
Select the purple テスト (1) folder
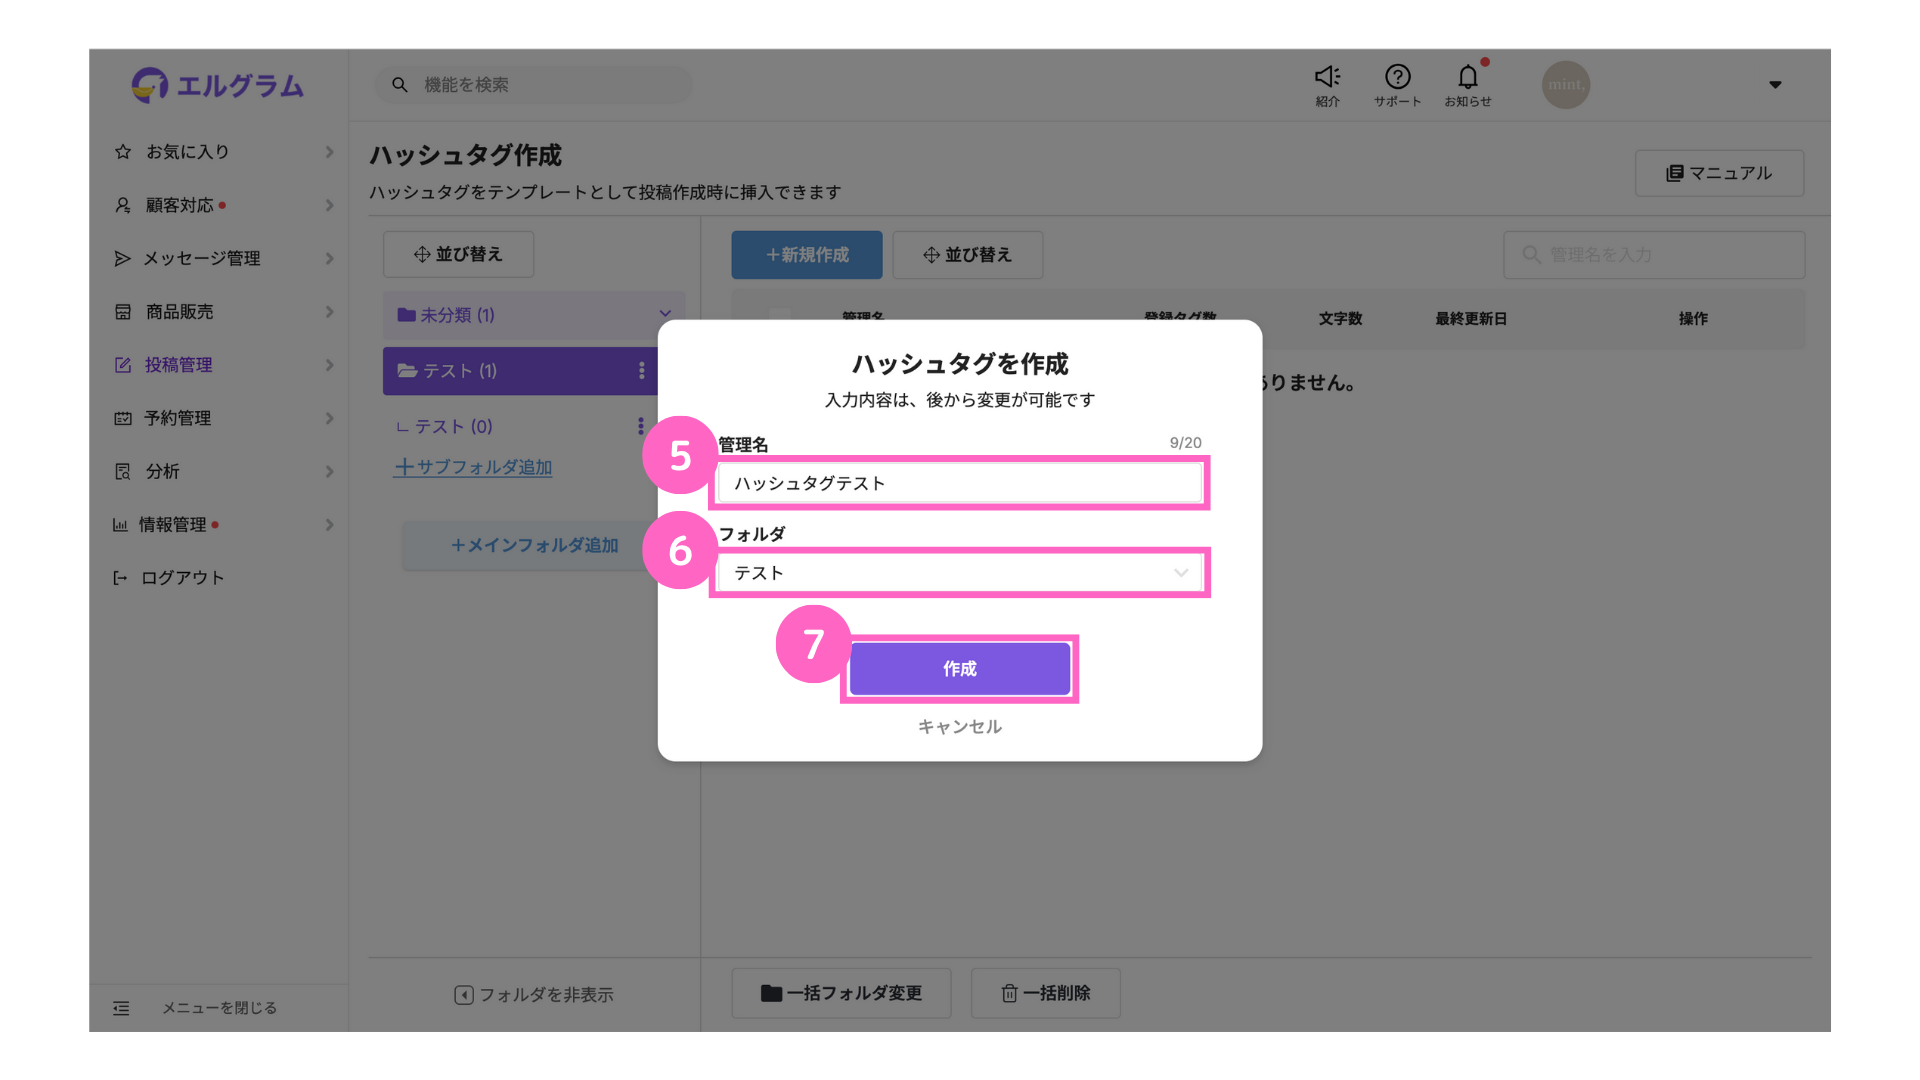tap(520, 371)
